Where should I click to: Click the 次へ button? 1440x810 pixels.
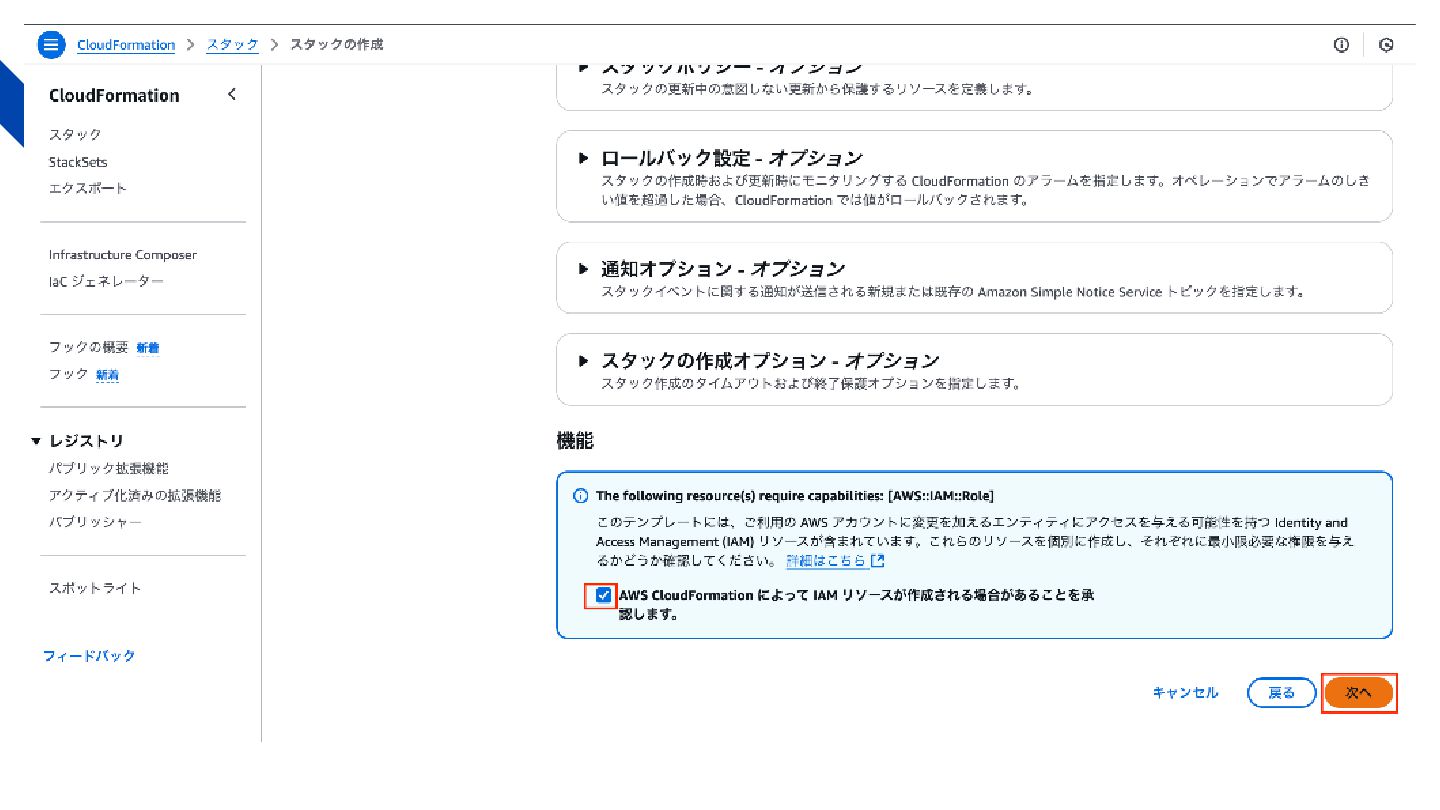pyautogui.click(x=1359, y=693)
